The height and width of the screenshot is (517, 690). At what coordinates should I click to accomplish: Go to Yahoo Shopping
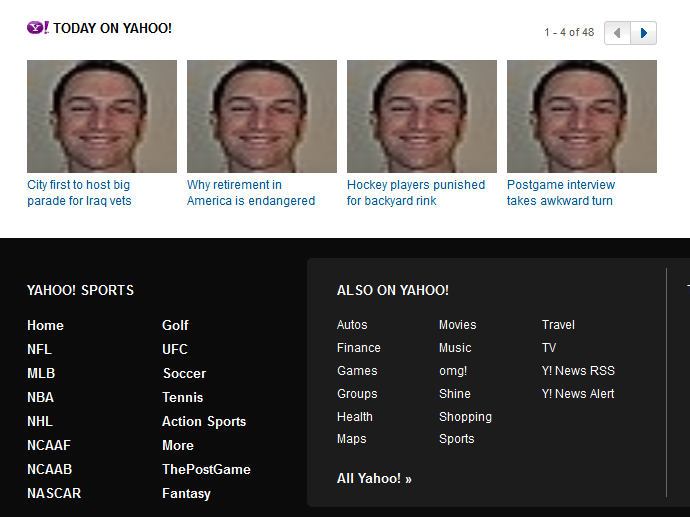coord(466,417)
